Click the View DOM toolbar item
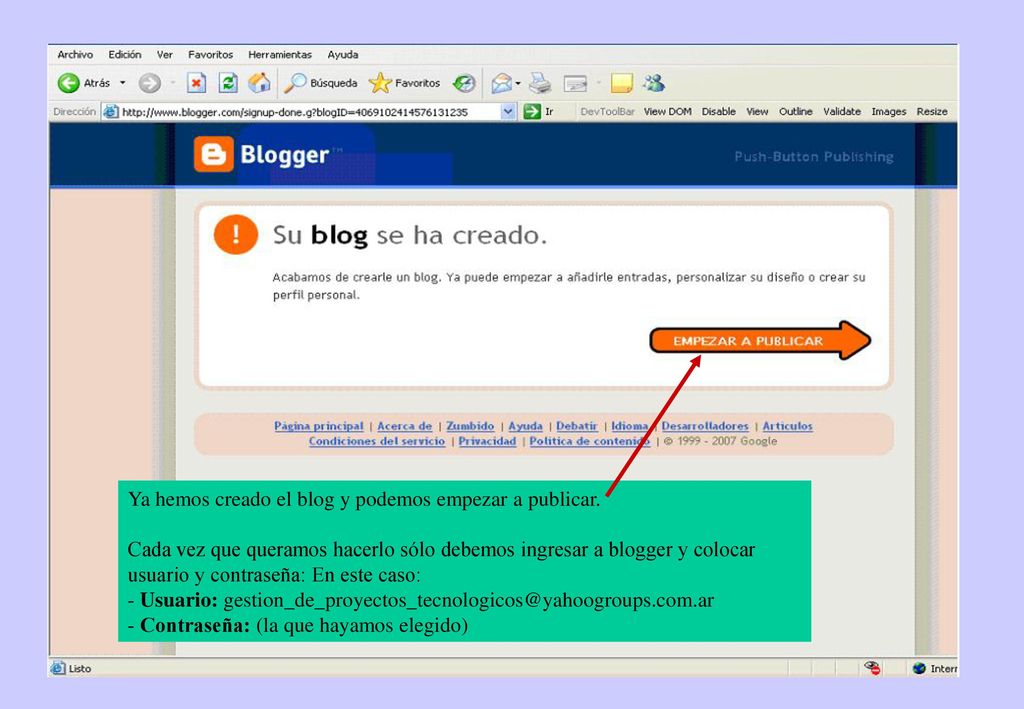Viewport: 1024px width, 709px height. tap(667, 112)
